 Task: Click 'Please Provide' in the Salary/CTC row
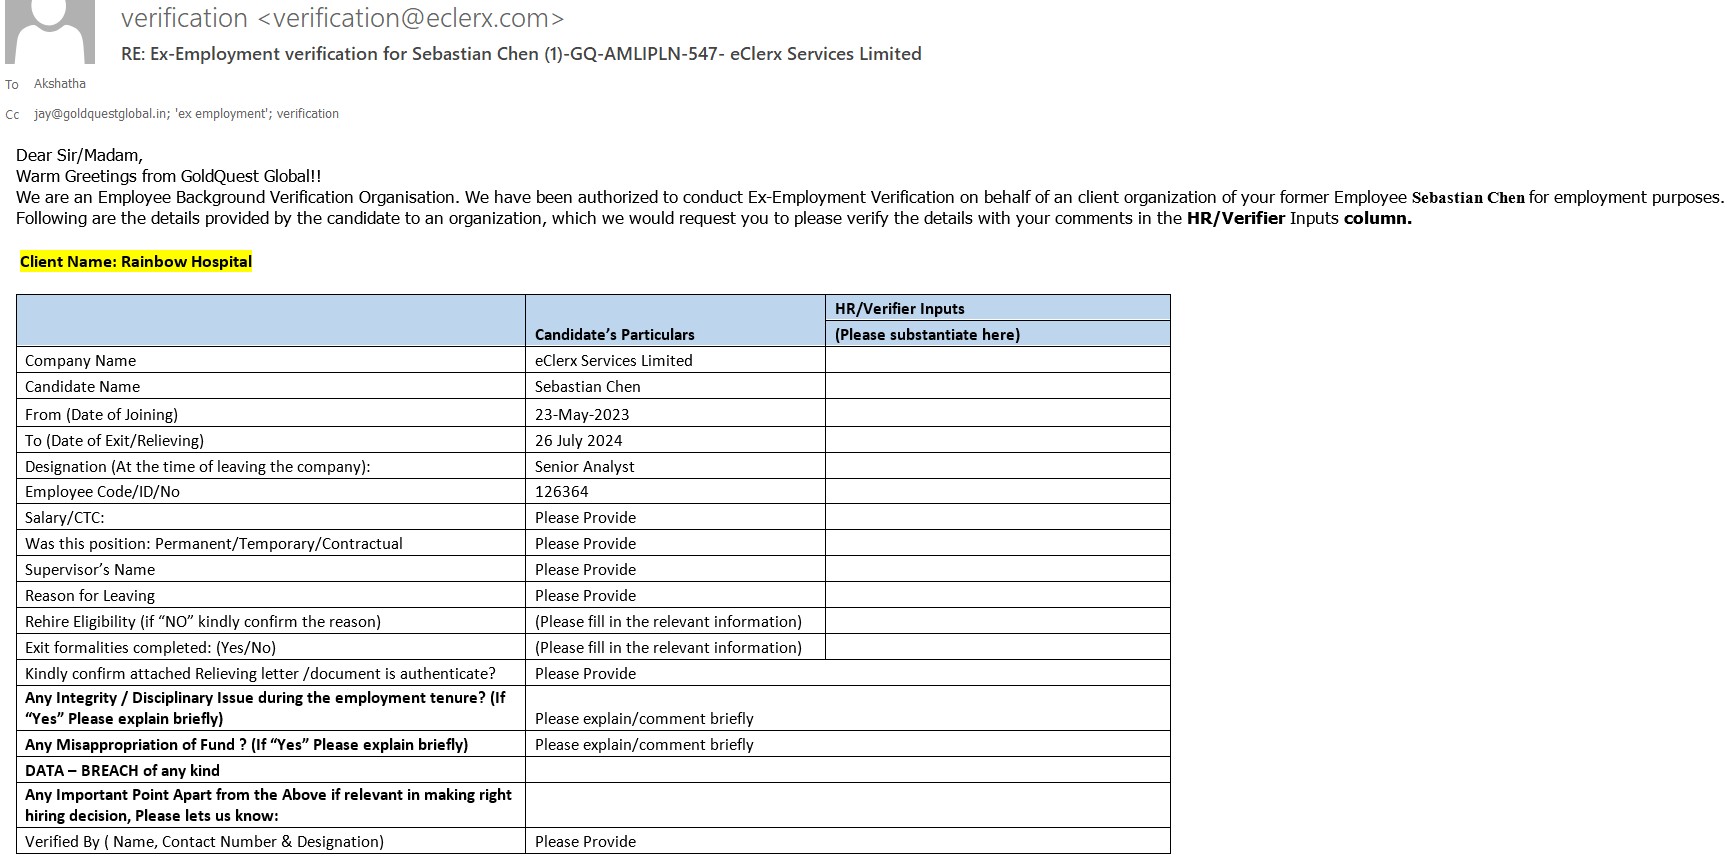coord(586,517)
